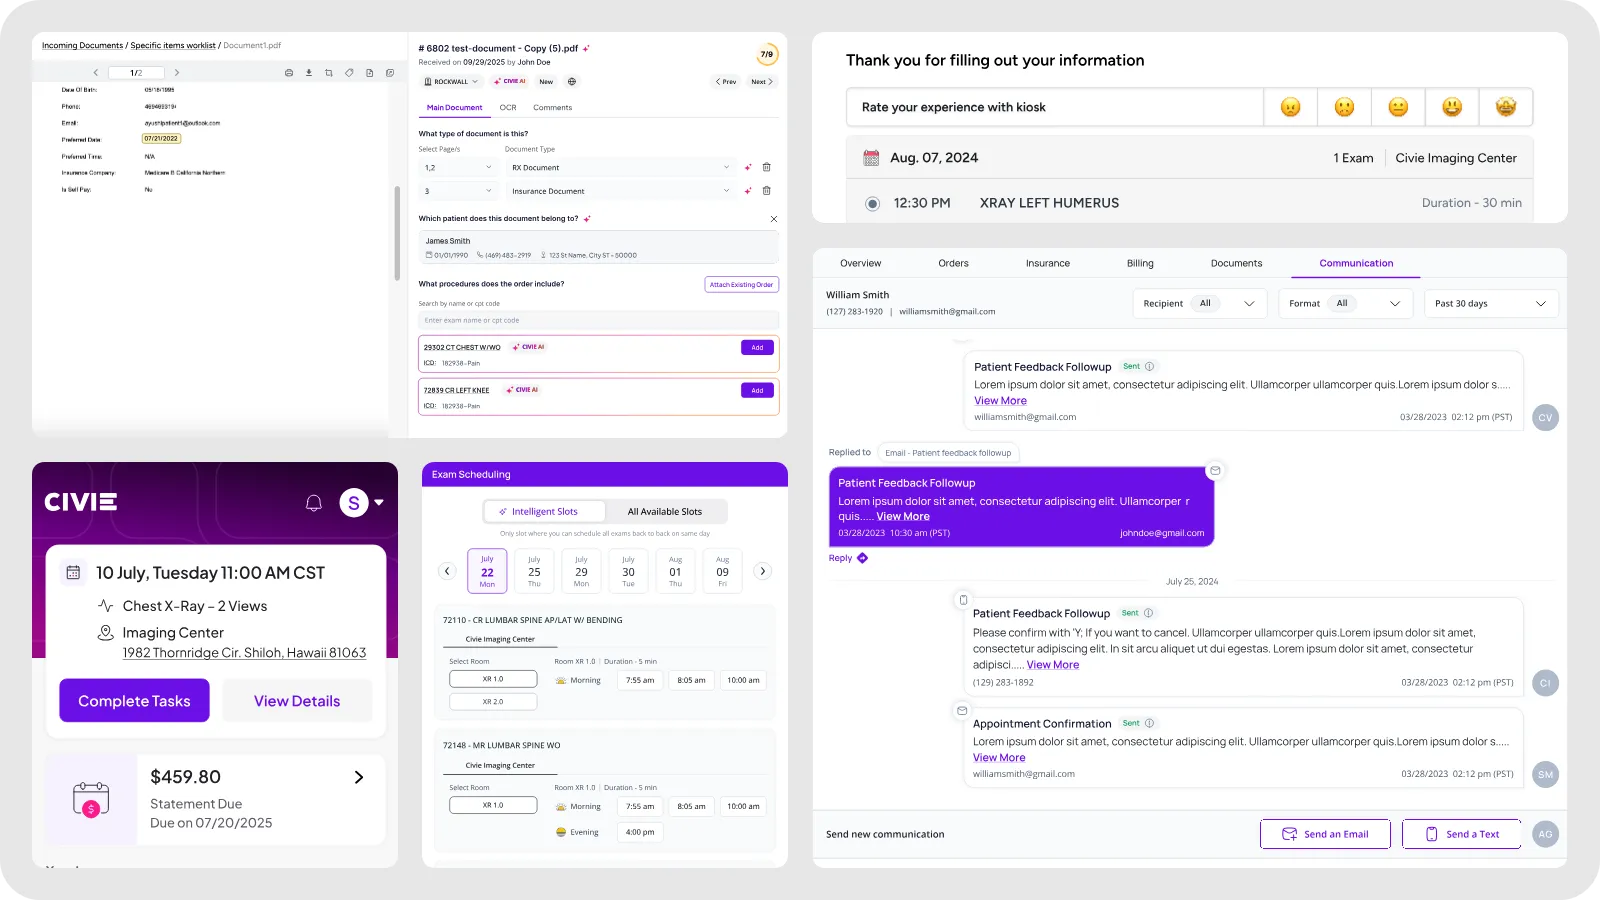The height and width of the screenshot is (900, 1600).
Task: Open the Billing tab
Action: (1140, 264)
